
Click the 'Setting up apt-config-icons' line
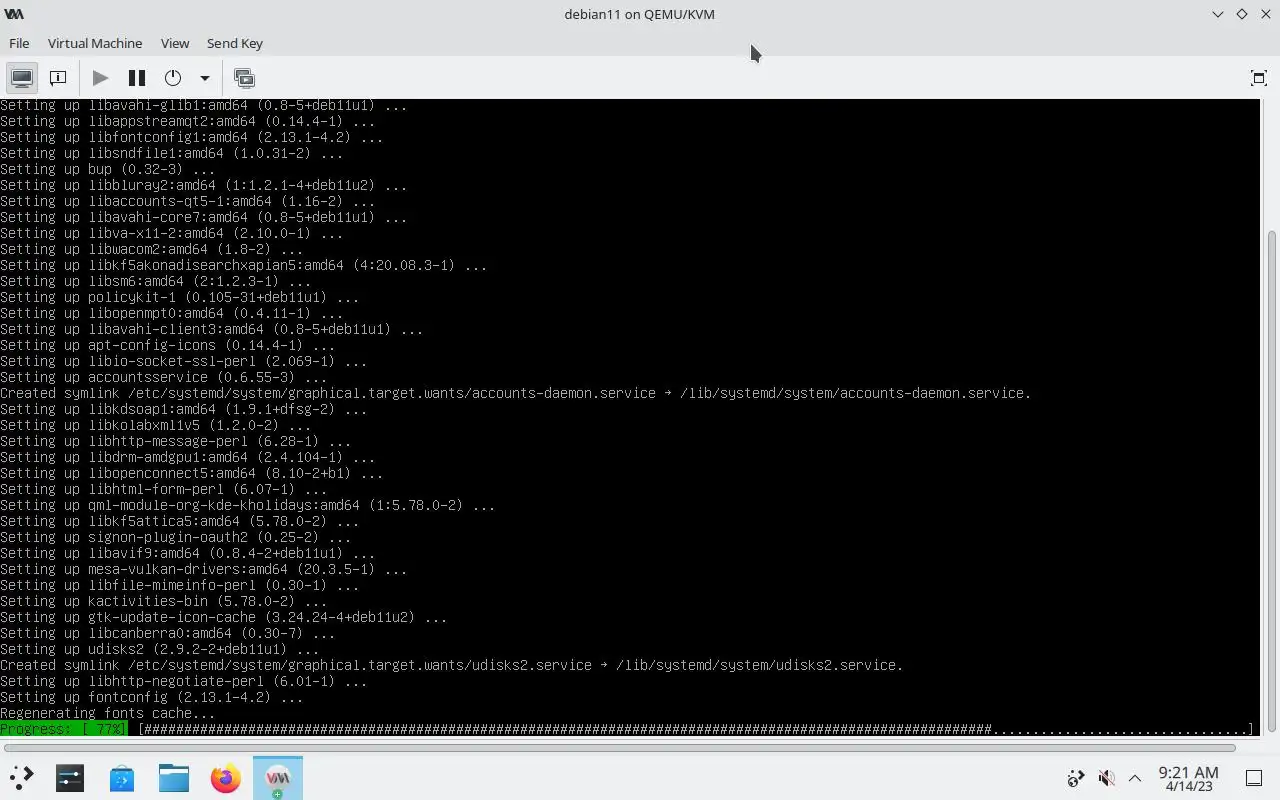click(x=168, y=345)
